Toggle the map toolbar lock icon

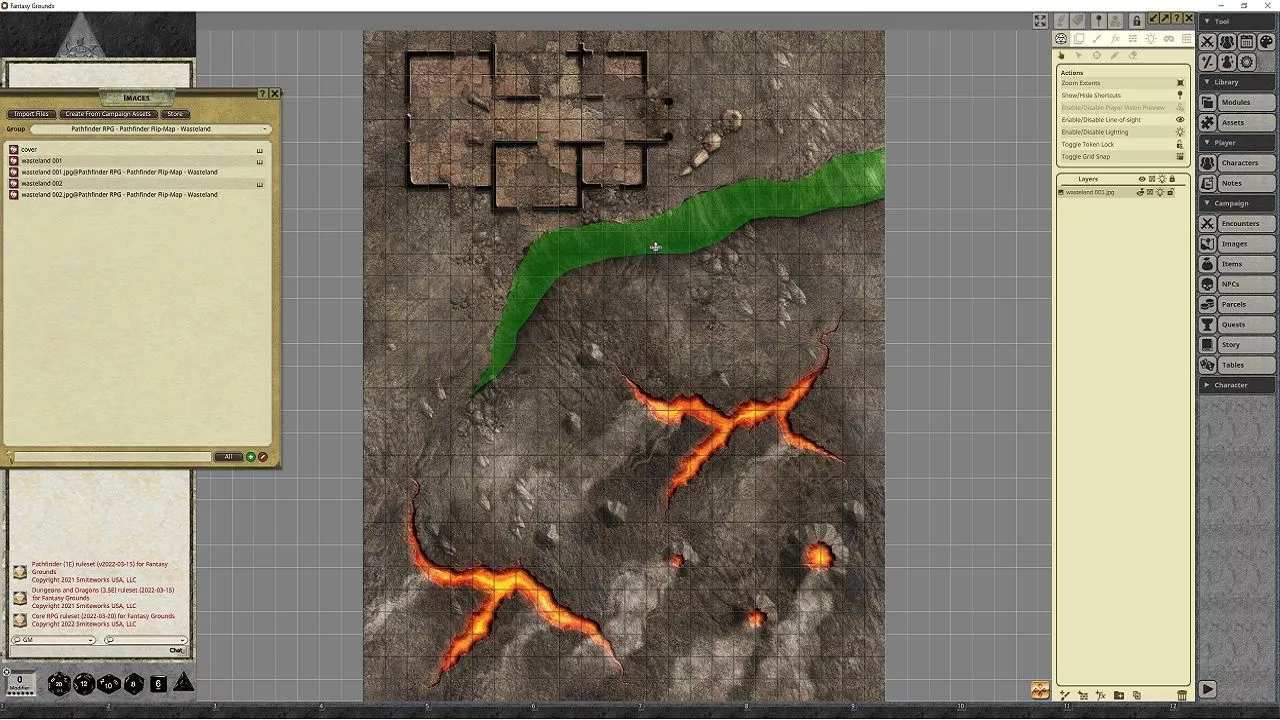click(x=1137, y=21)
